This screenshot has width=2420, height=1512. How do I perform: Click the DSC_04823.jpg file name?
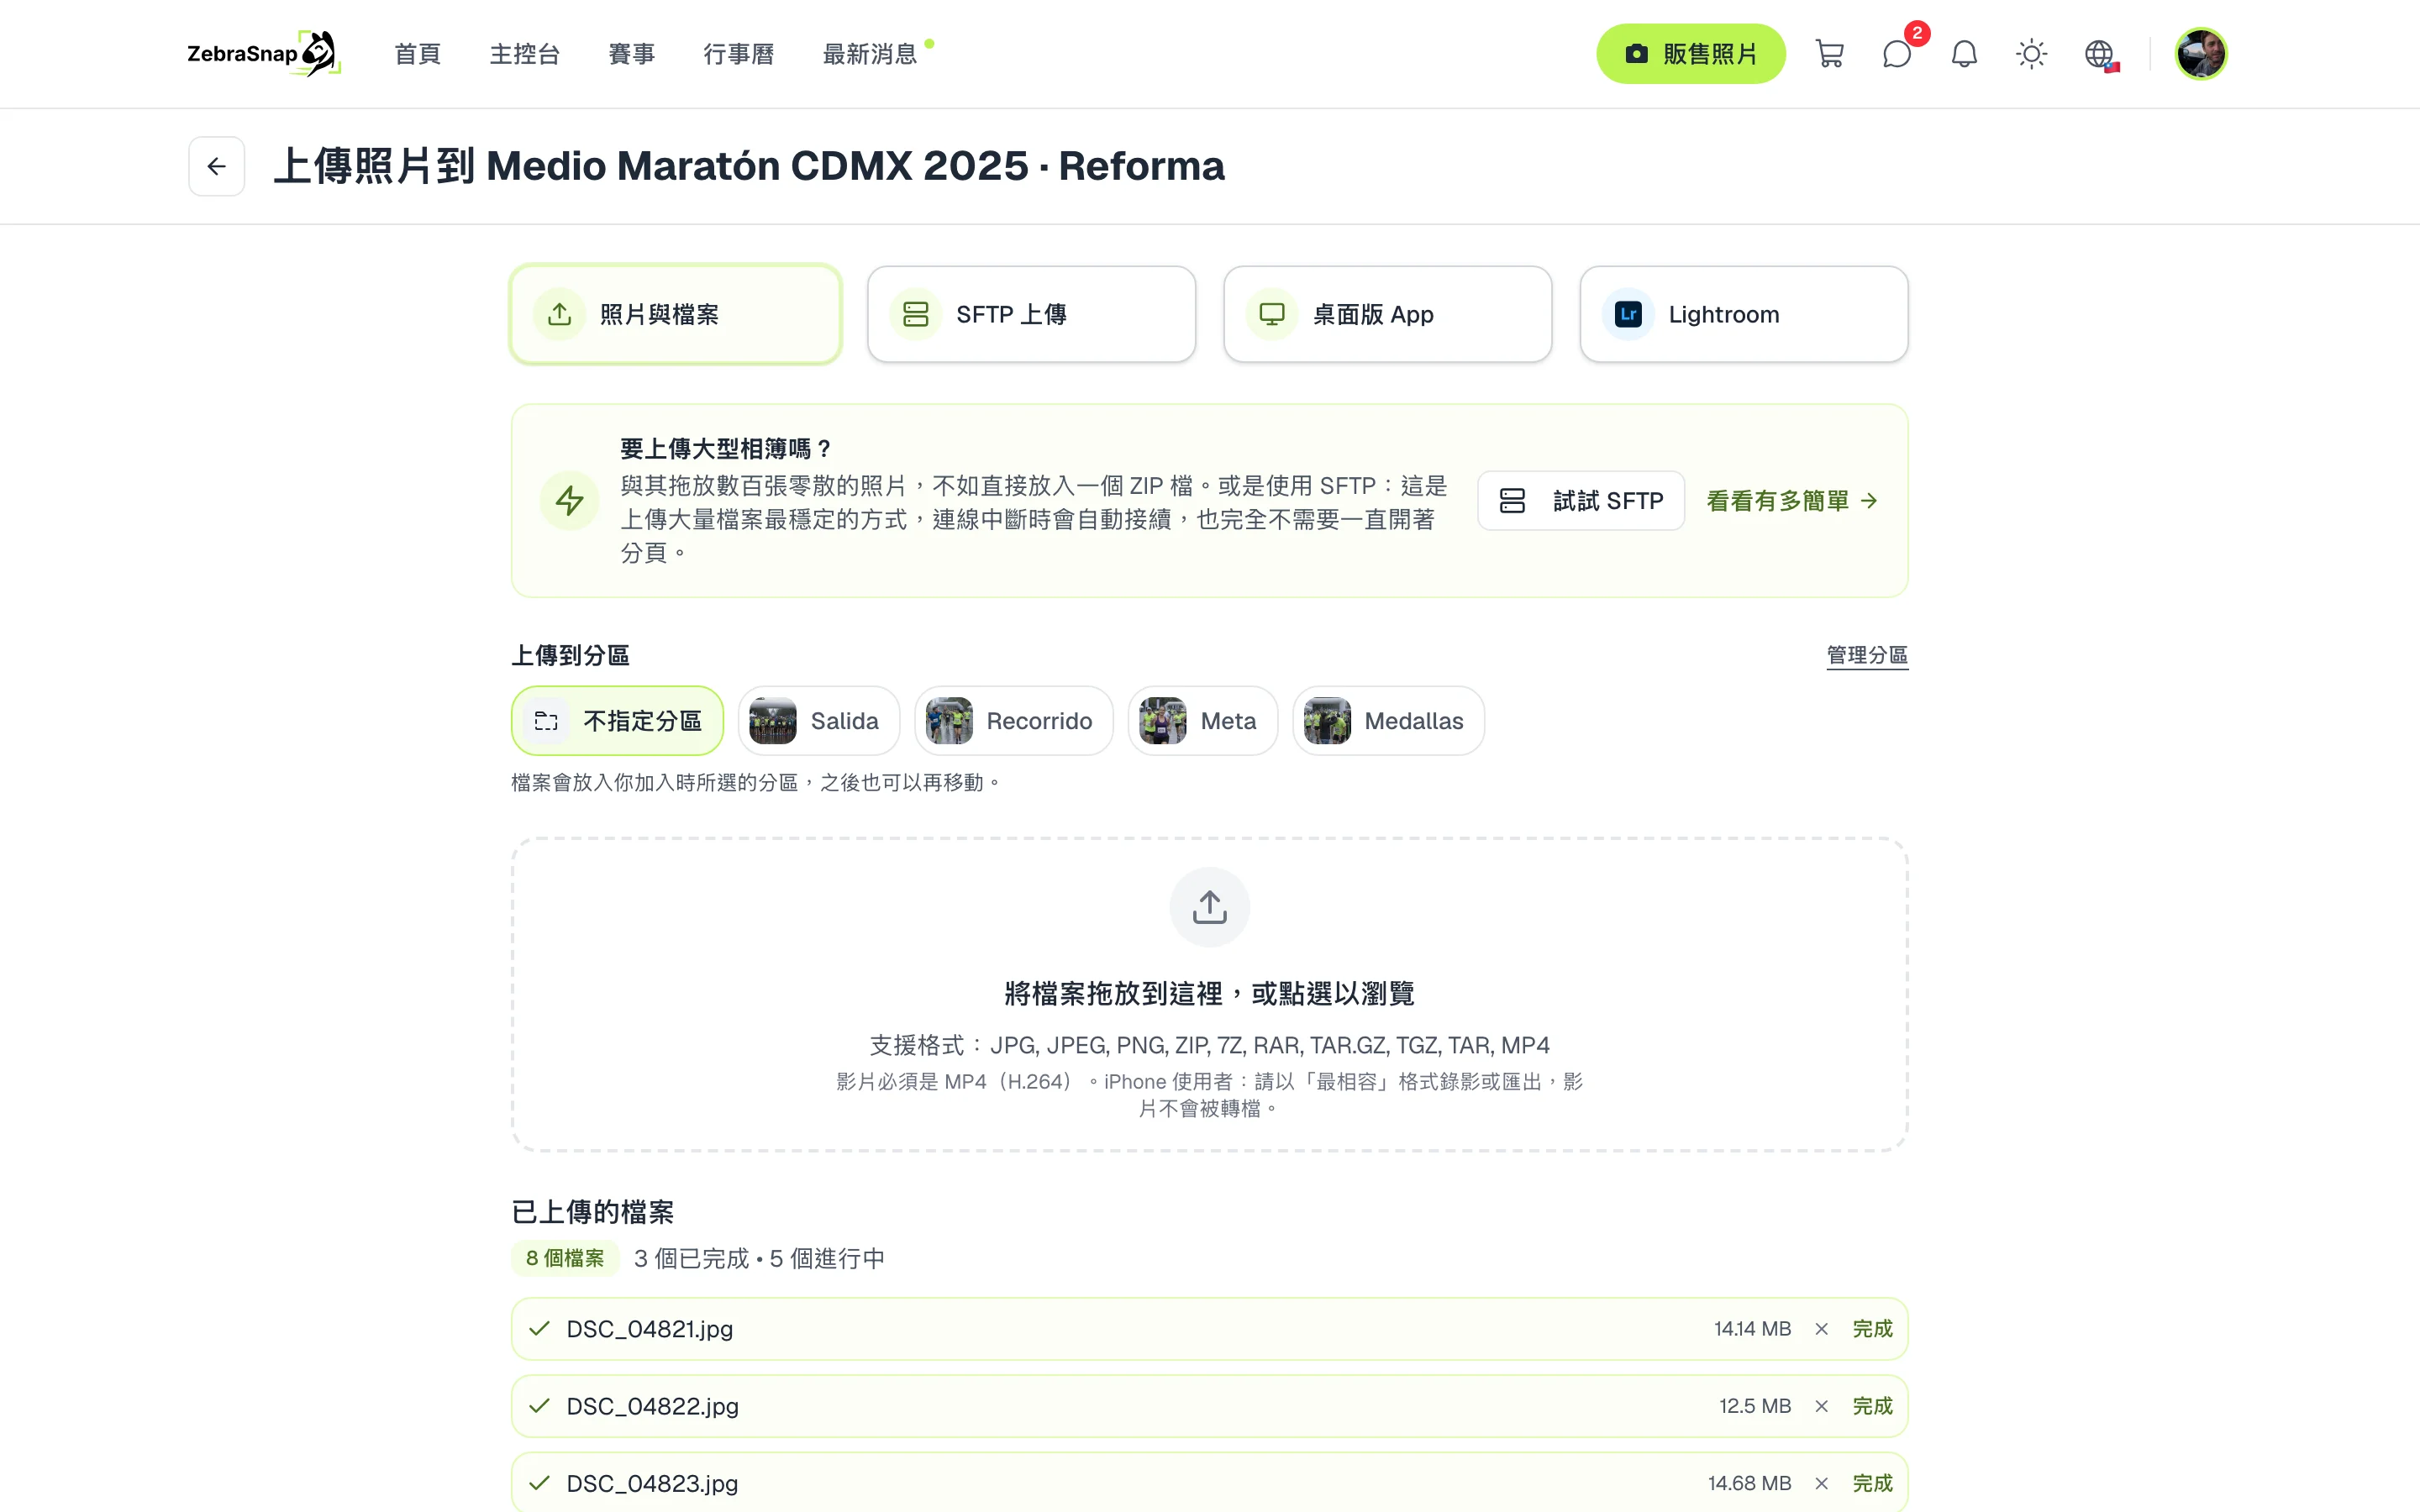652,1483
